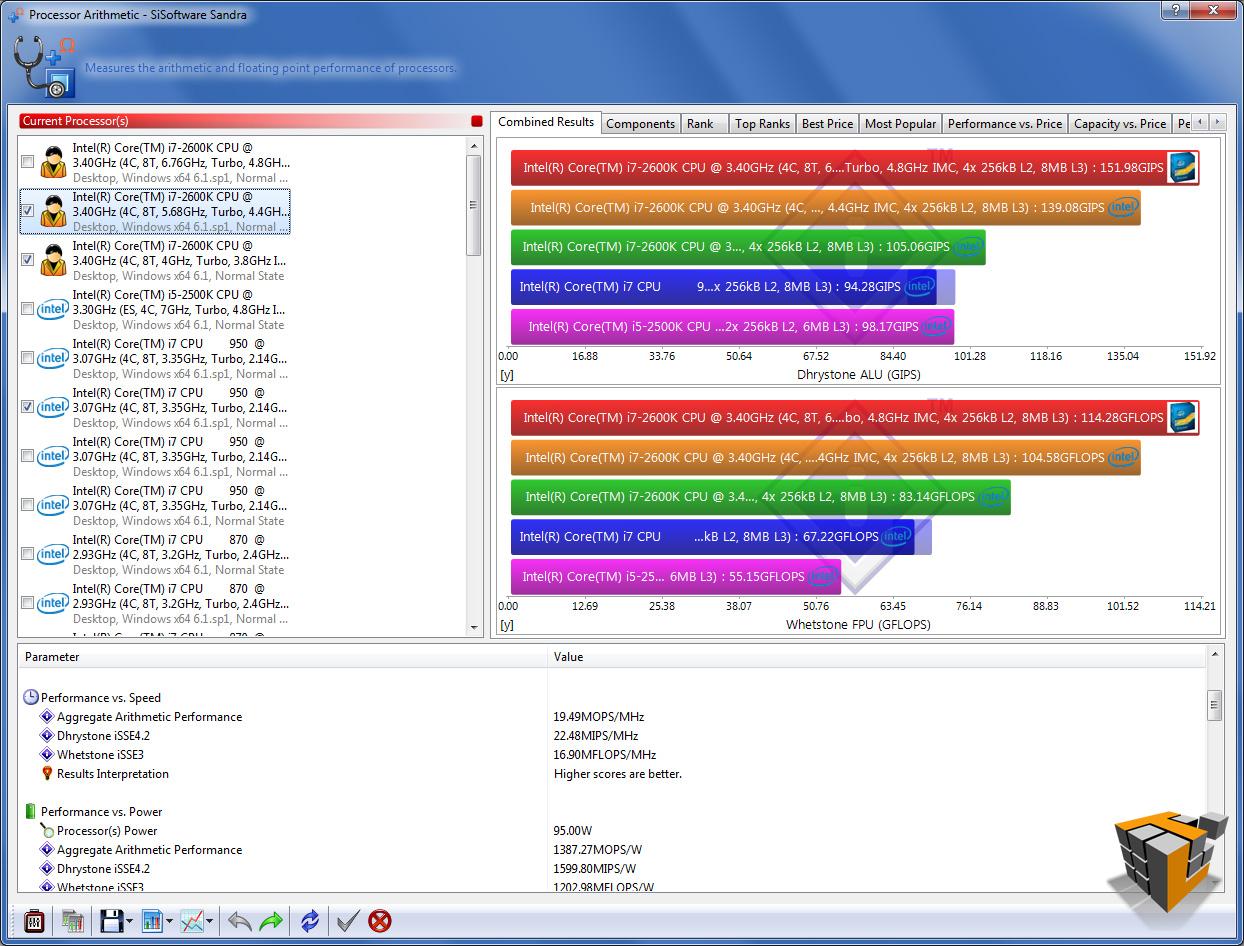Open the options sliders tool in bottom toolbar

pos(34,921)
